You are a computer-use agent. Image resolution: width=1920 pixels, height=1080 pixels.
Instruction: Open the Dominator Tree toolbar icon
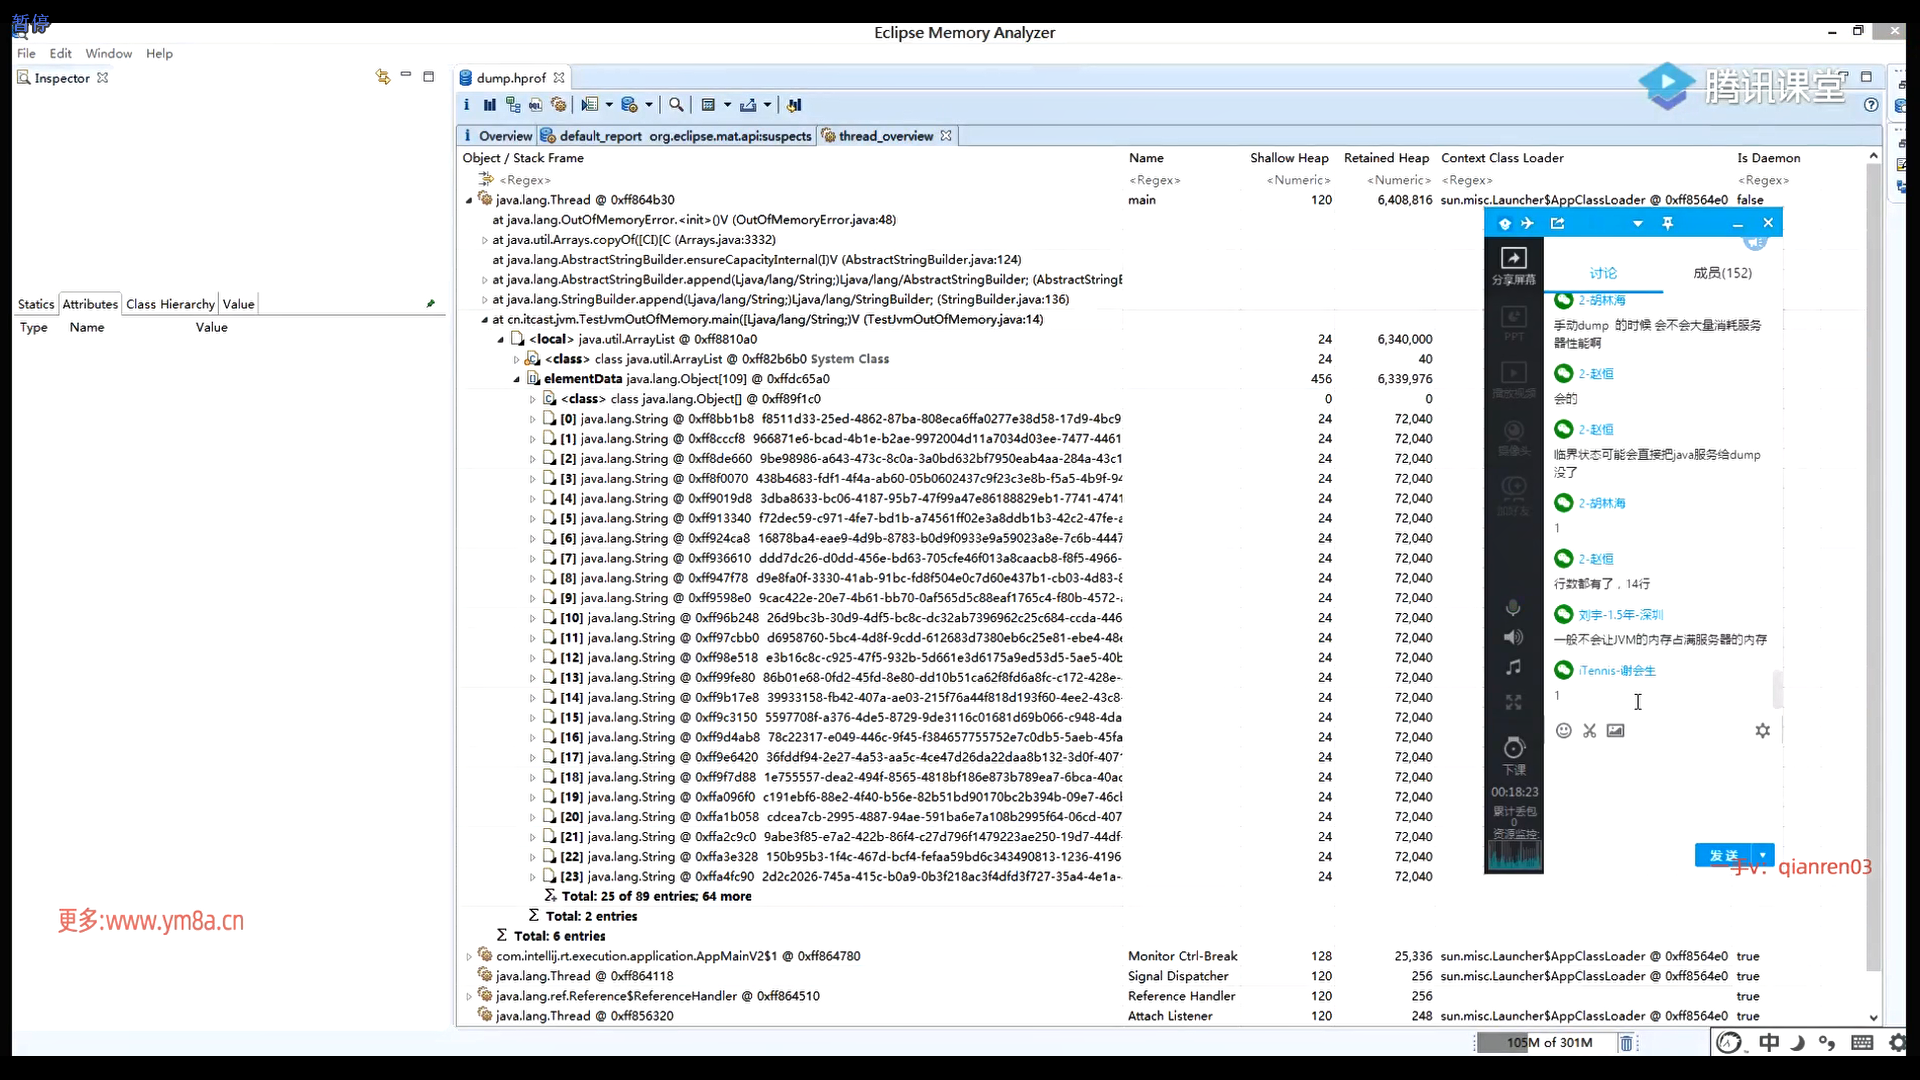point(513,105)
